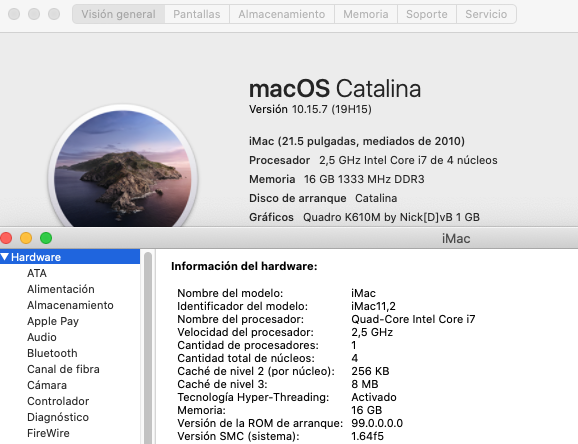Click the Quad-Core Intel Core i7 value
This screenshot has height=444, width=578.
pyautogui.click(x=413, y=319)
